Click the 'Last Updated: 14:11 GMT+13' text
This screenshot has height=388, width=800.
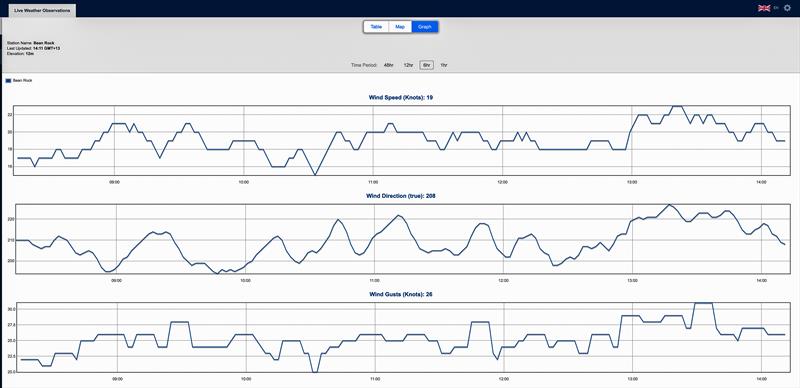point(34,48)
